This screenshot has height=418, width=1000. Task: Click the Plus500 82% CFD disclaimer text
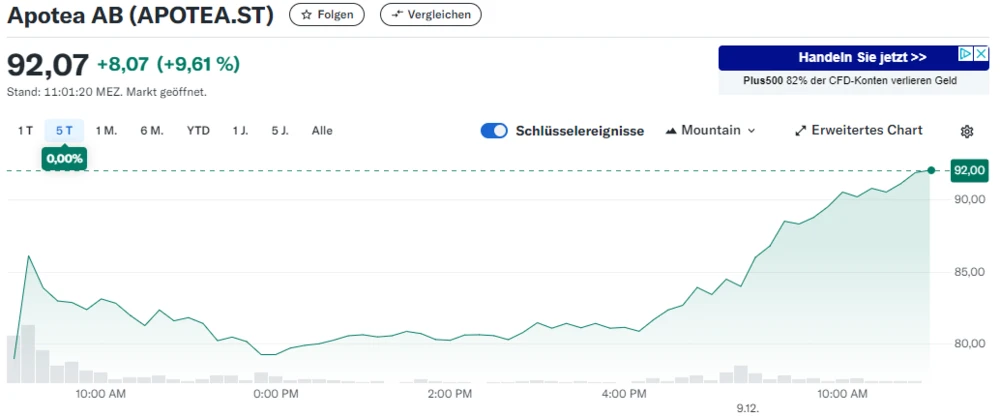click(x=849, y=81)
